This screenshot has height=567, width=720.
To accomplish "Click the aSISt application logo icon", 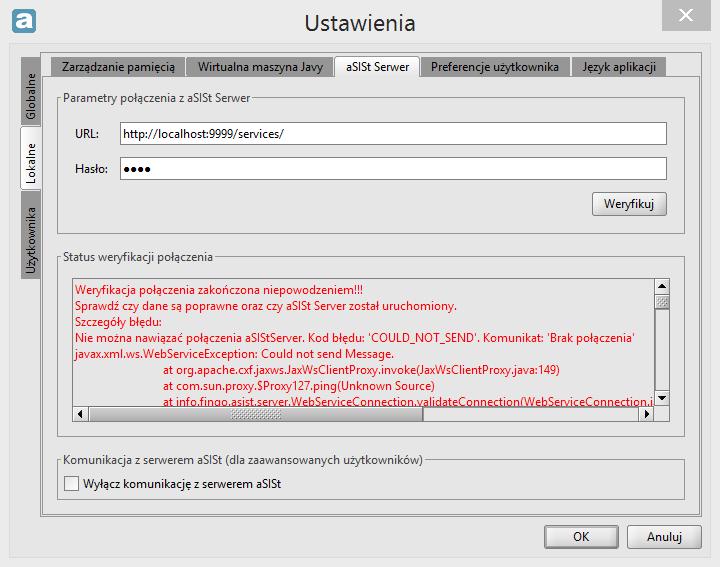I will [x=24, y=21].
